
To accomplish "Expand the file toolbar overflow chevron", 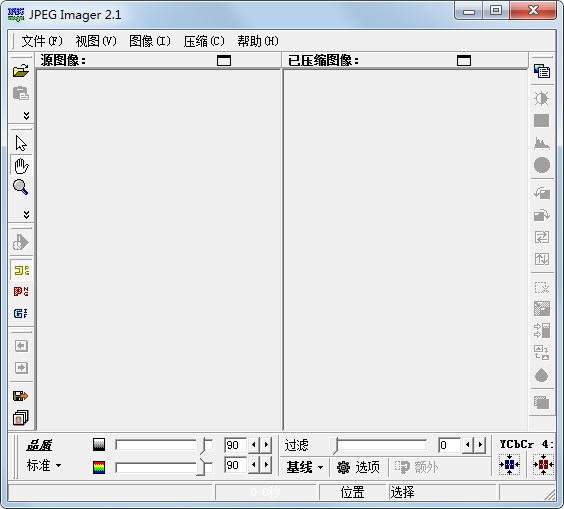I will [x=26, y=115].
